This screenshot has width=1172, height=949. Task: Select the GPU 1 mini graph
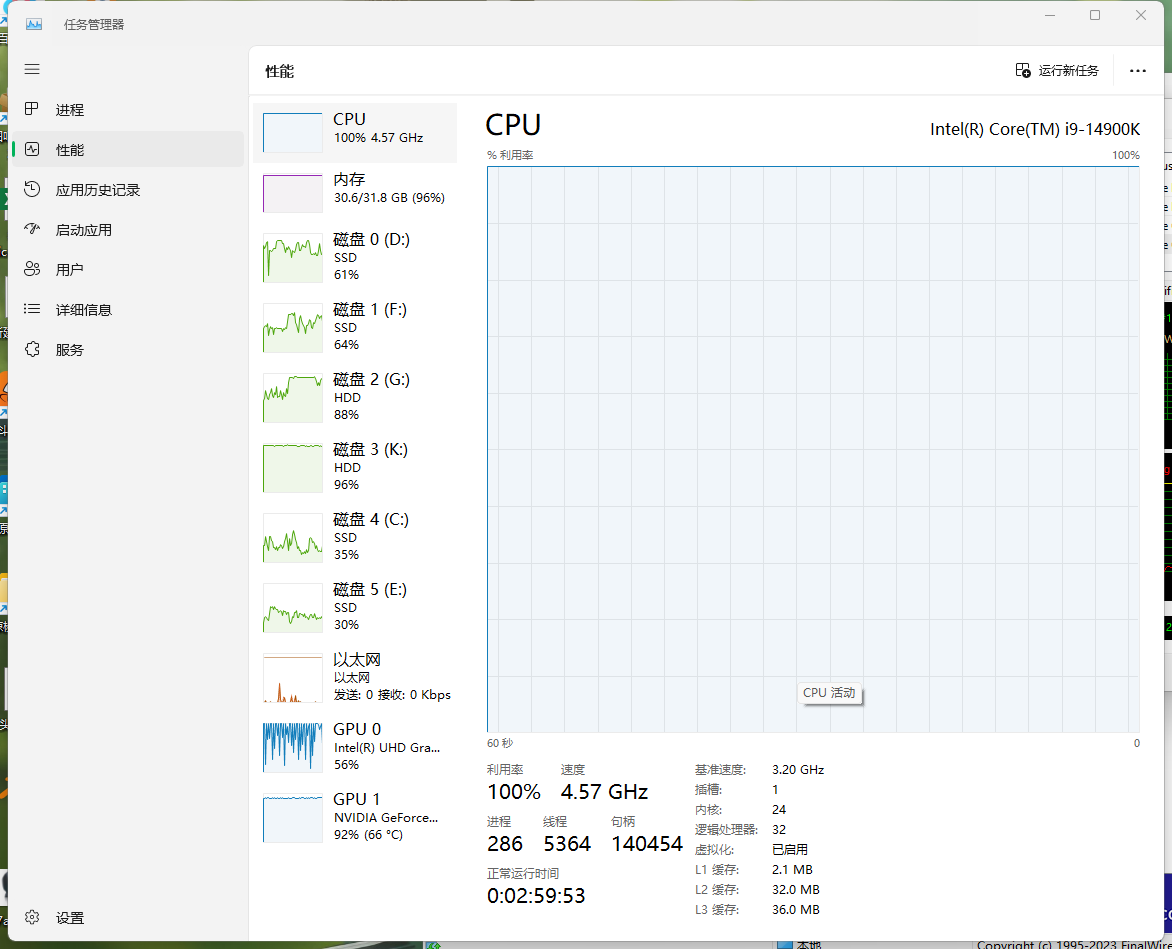pyautogui.click(x=292, y=817)
